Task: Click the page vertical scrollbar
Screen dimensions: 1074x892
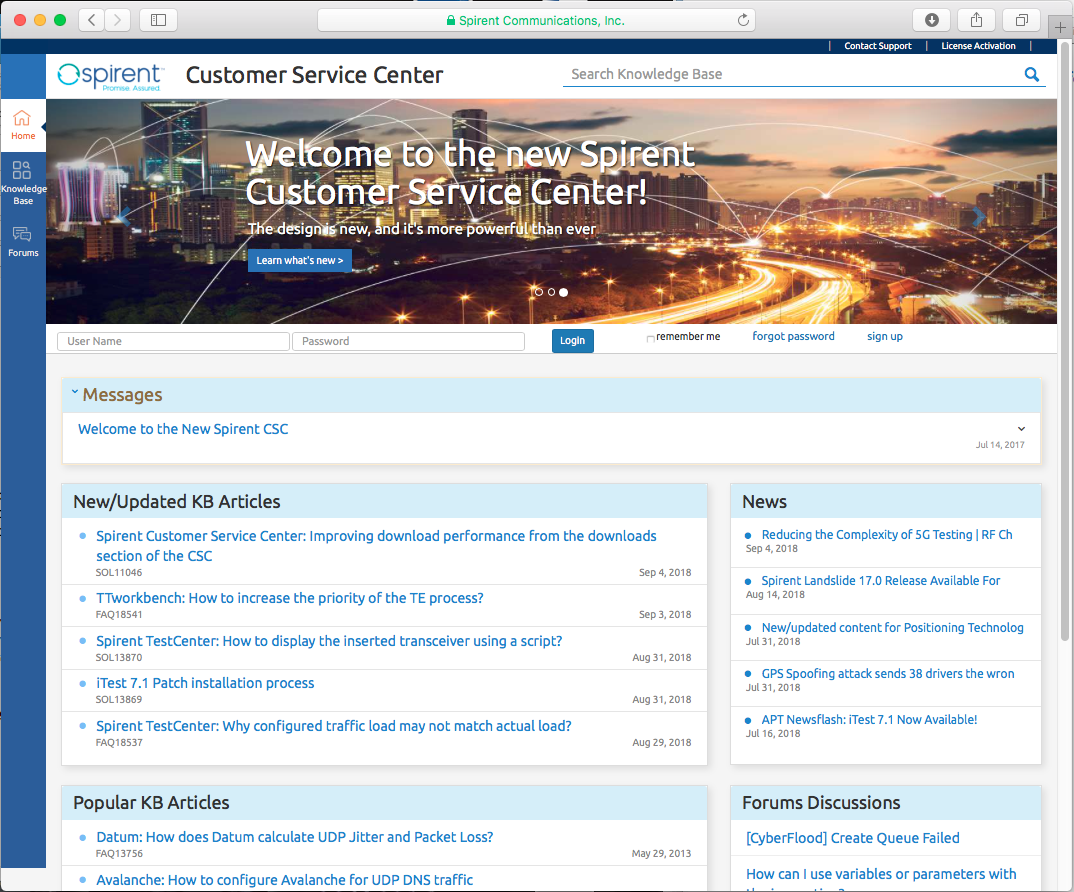Action: (x=1064, y=343)
